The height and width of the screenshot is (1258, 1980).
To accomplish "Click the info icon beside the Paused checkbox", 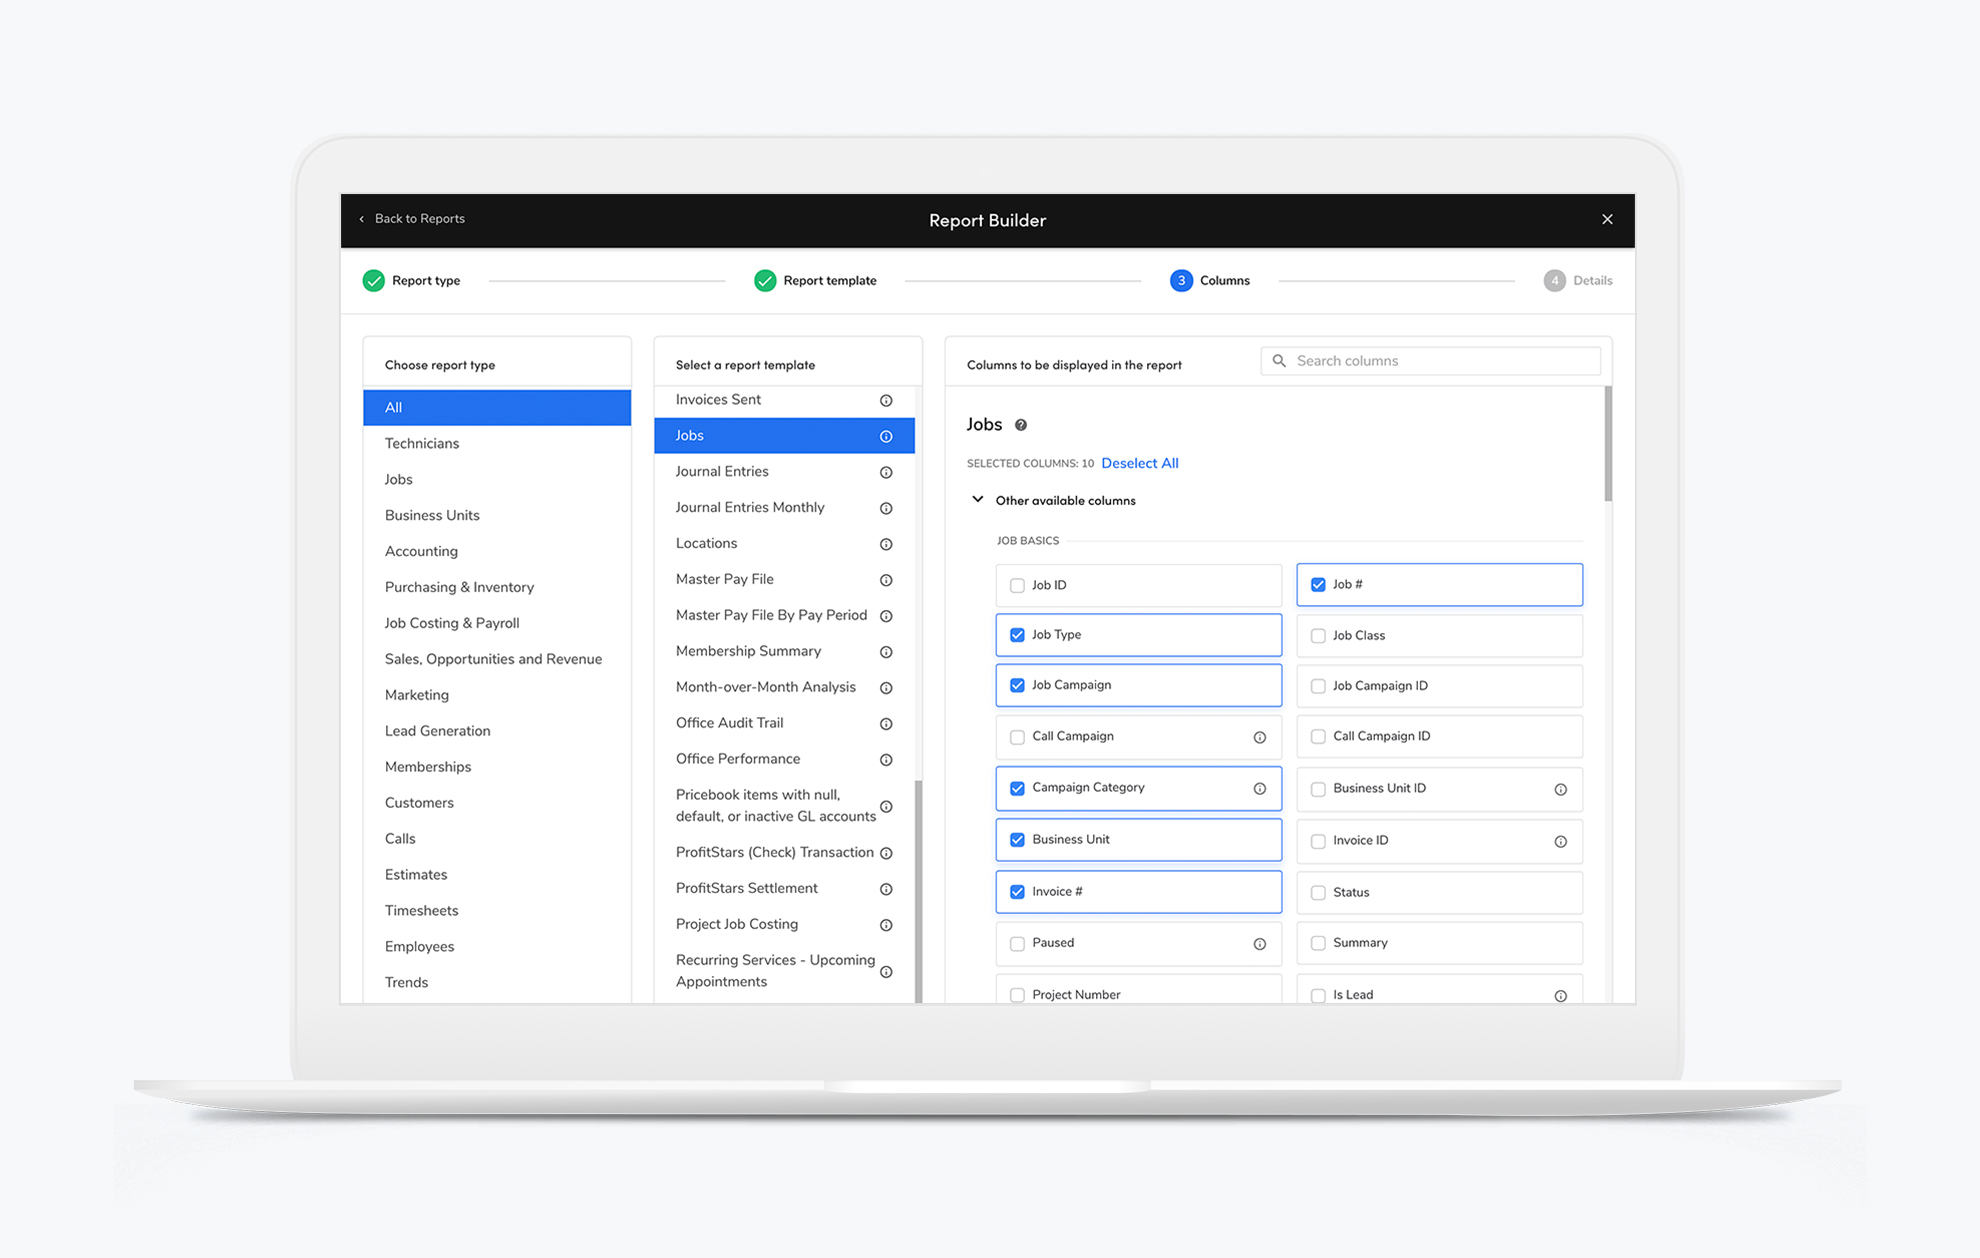I will [x=1259, y=943].
